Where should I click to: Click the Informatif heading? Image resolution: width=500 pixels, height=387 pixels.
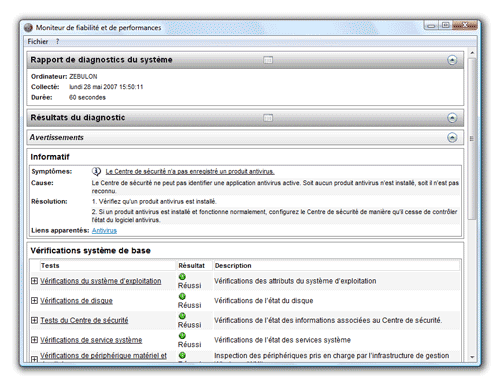tap(50, 157)
